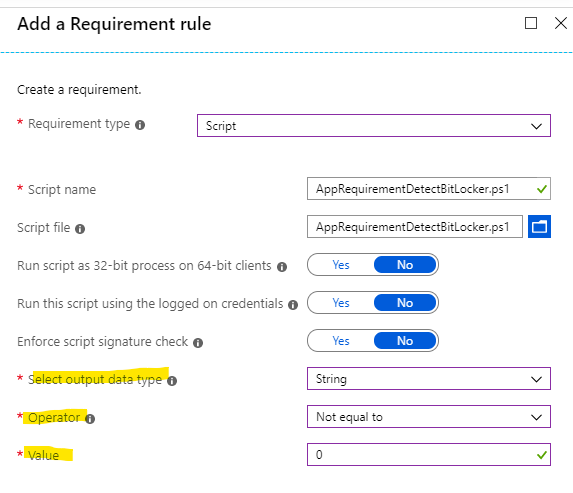Image resolution: width=573 pixels, height=493 pixels.
Task: Click info icon next to Requirement type
Action: [140, 125]
